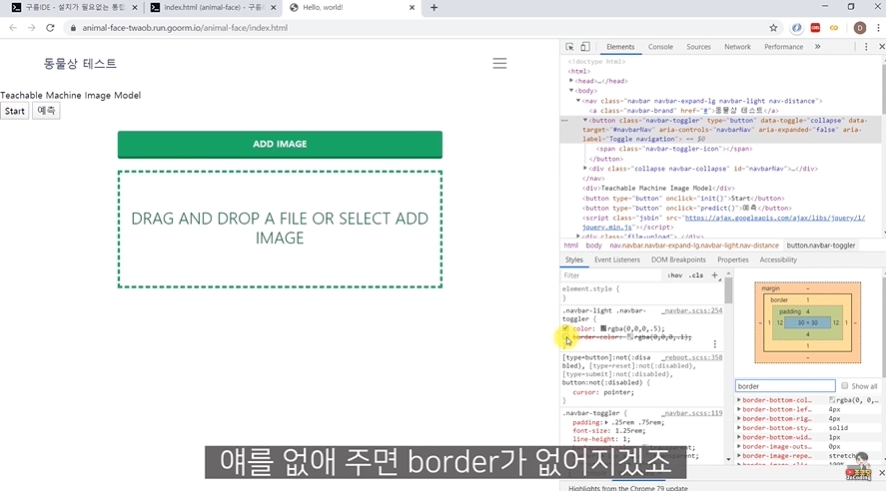Reload the current page
Image resolution: width=886 pixels, height=491 pixels.
click(x=50, y=28)
